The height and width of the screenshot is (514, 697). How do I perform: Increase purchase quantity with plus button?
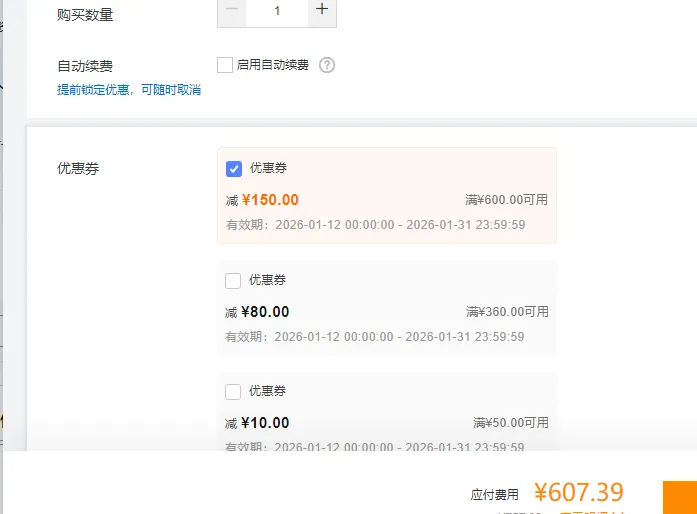[322, 12]
